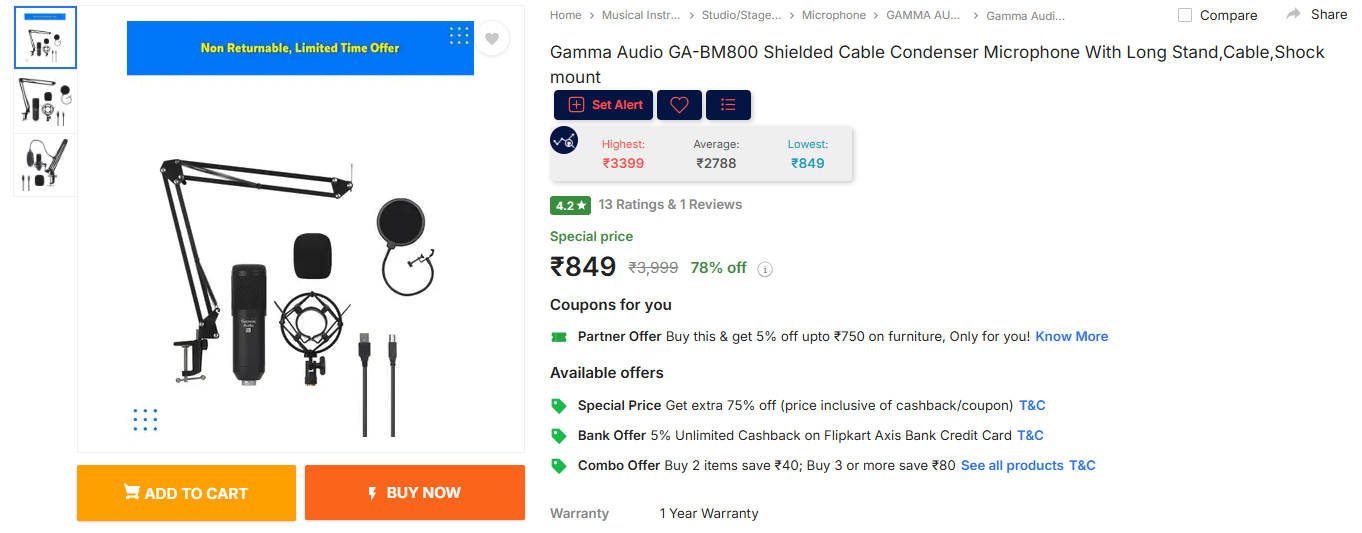Click the BUY NOW button

click(x=415, y=493)
